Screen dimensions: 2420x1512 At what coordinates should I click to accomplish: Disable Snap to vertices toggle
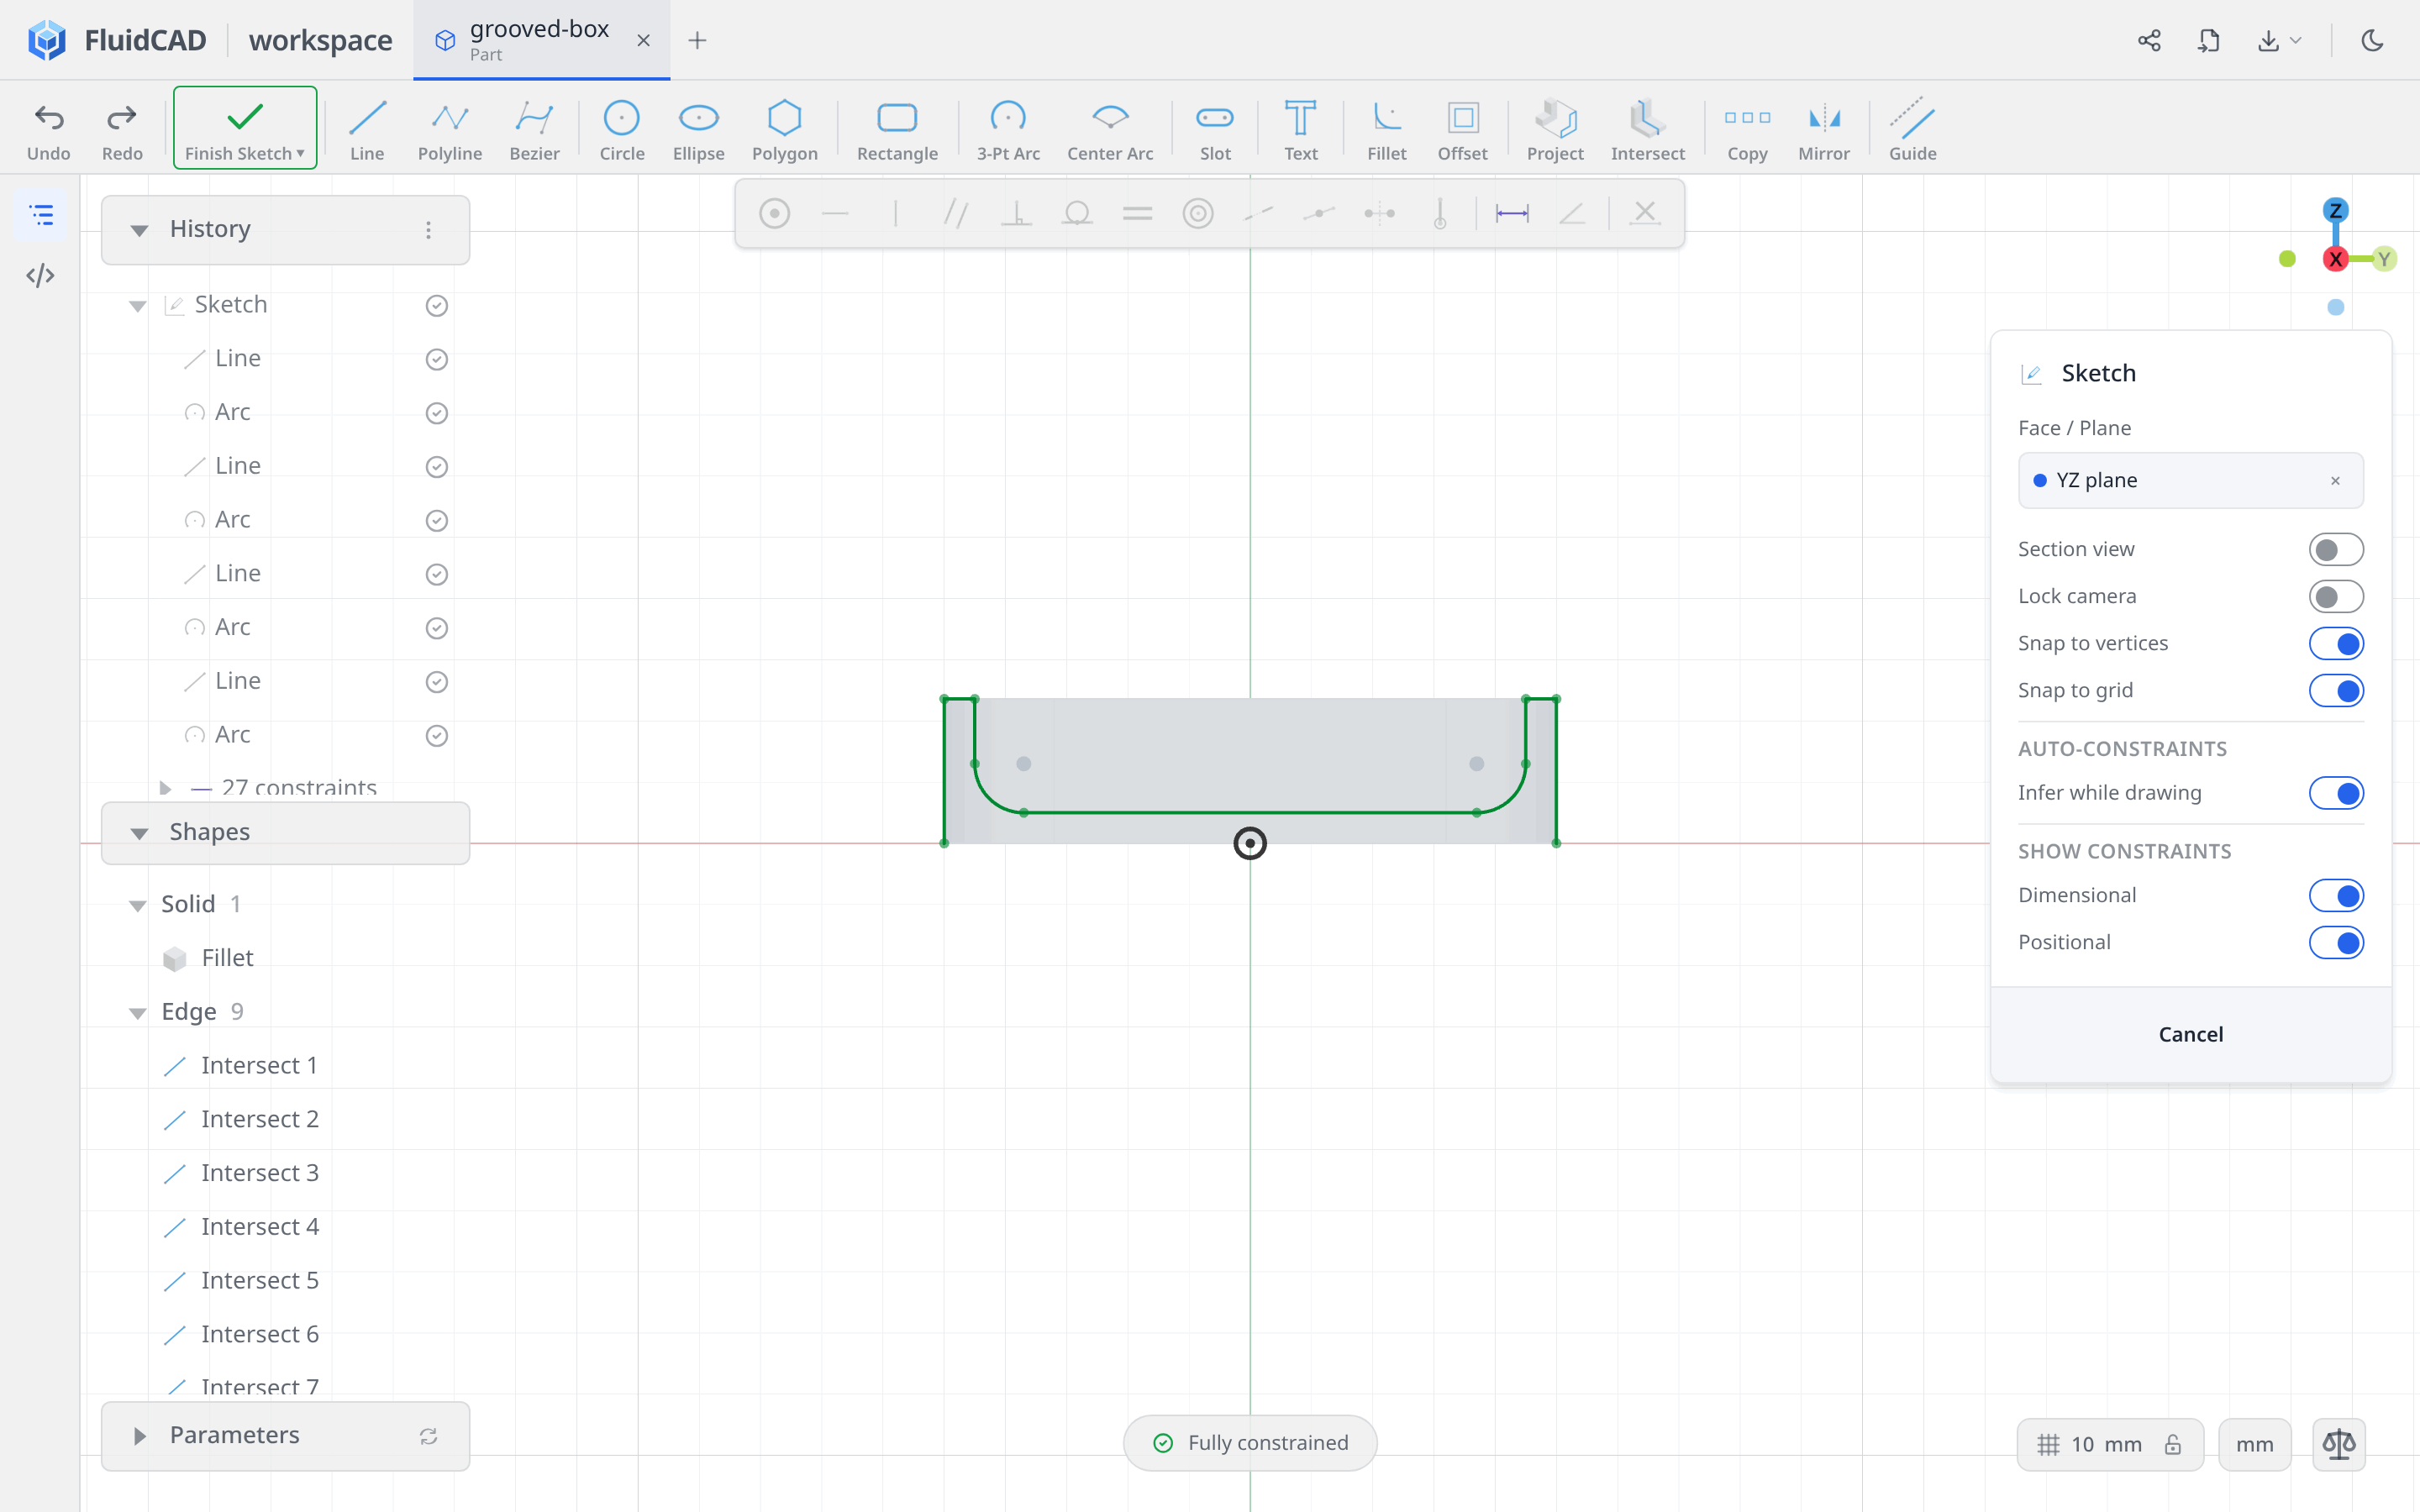point(2336,643)
